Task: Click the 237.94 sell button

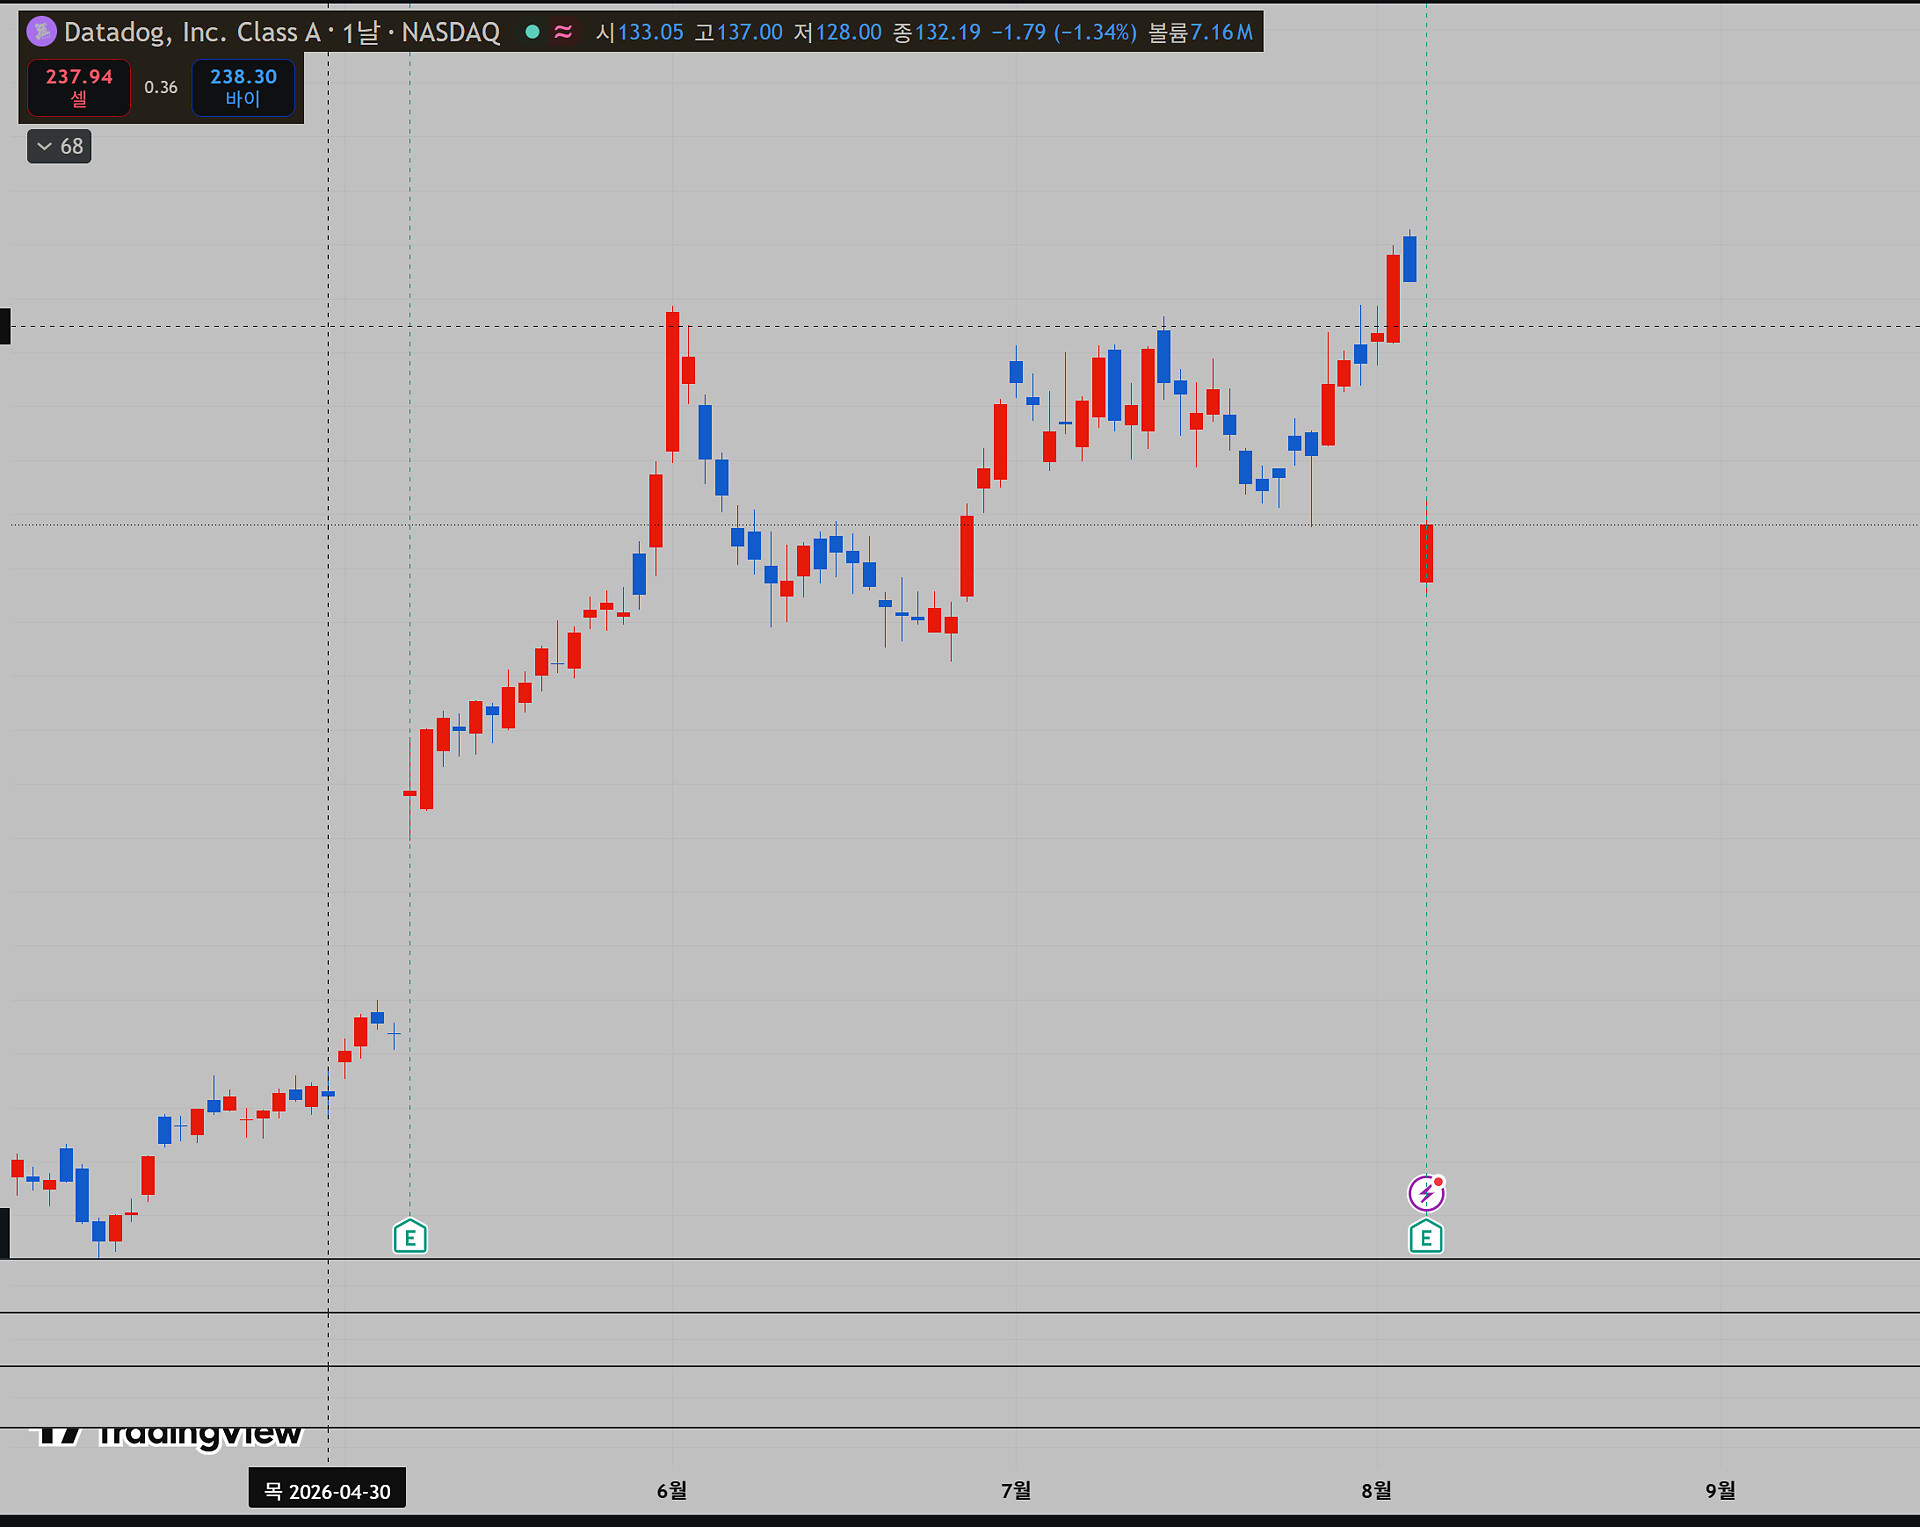Action: 79,87
